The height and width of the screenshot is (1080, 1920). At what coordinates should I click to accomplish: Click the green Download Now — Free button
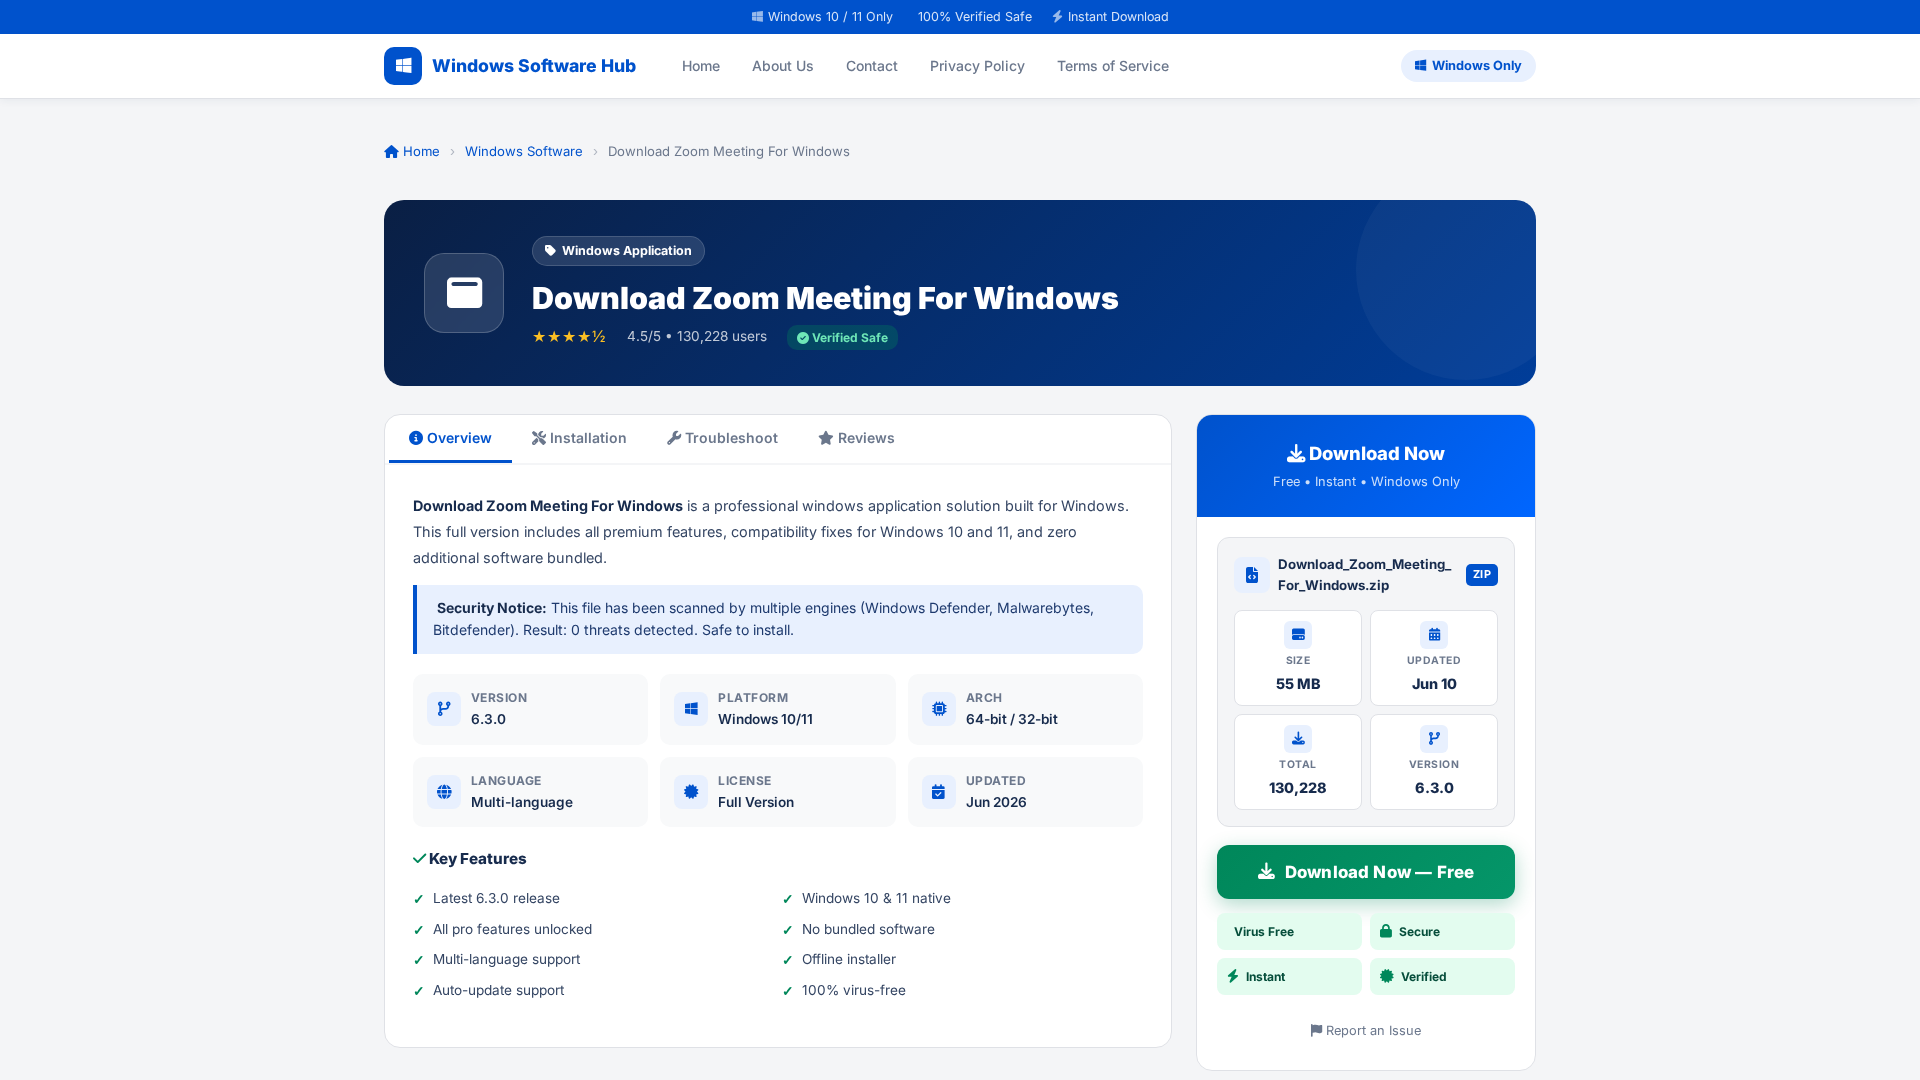pos(1366,872)
